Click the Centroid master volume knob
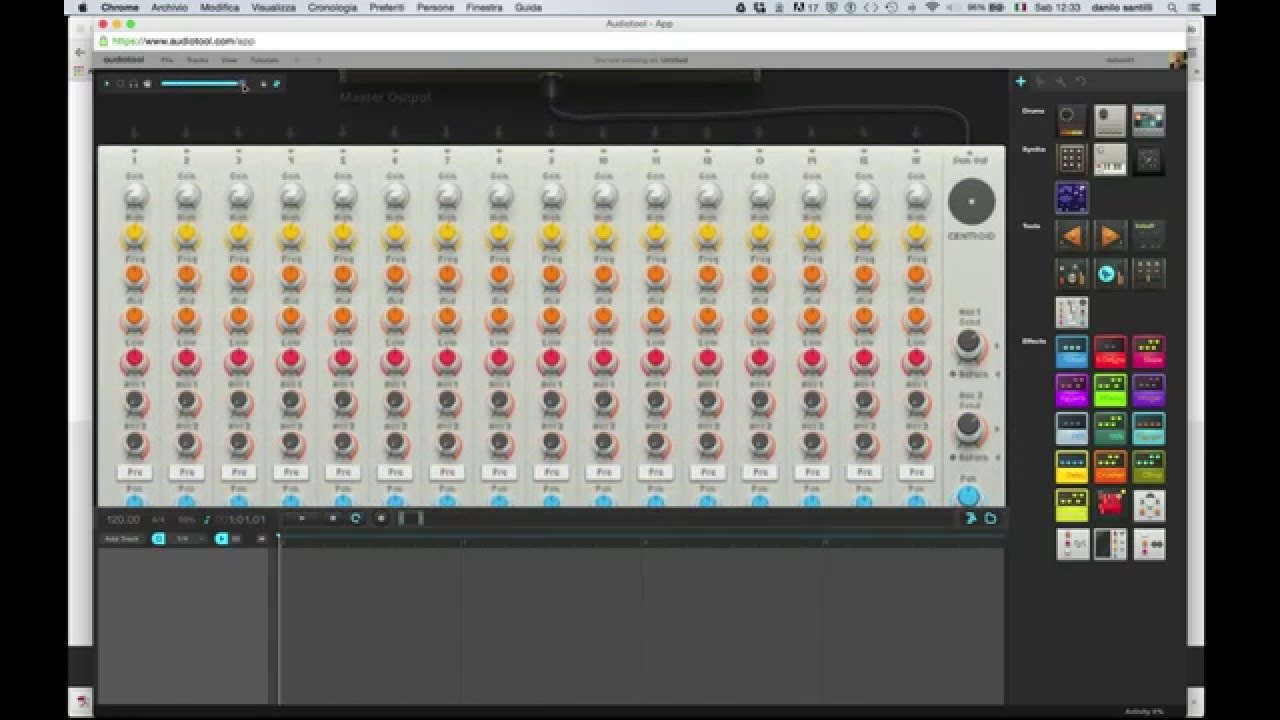 [971, 203]
